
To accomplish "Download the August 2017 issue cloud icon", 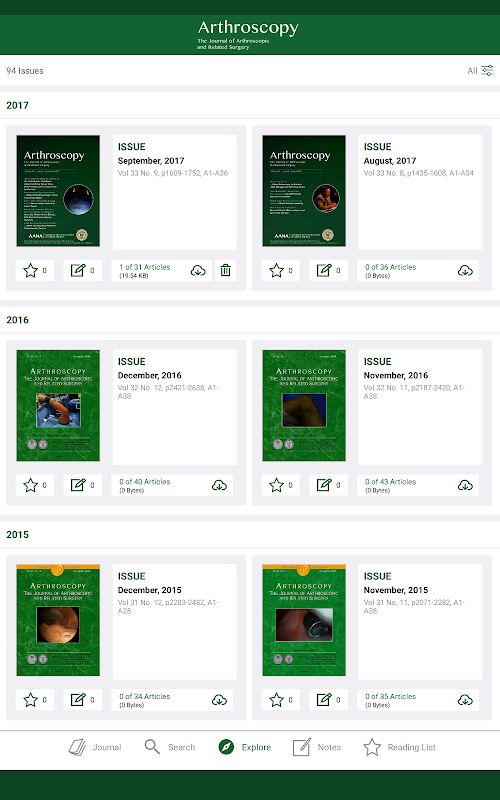I will [x=465, y=270].
